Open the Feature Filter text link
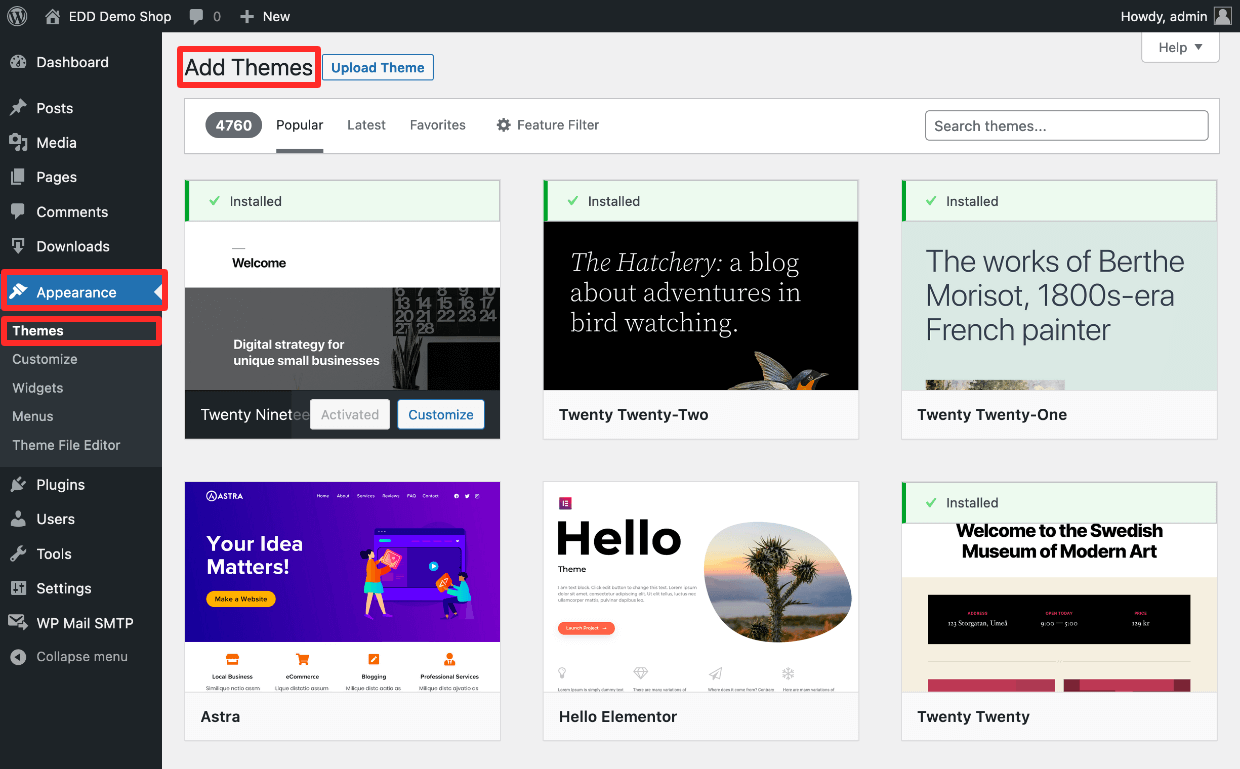The height and width of the screenshot is (769, 1240). click(558, 125)
